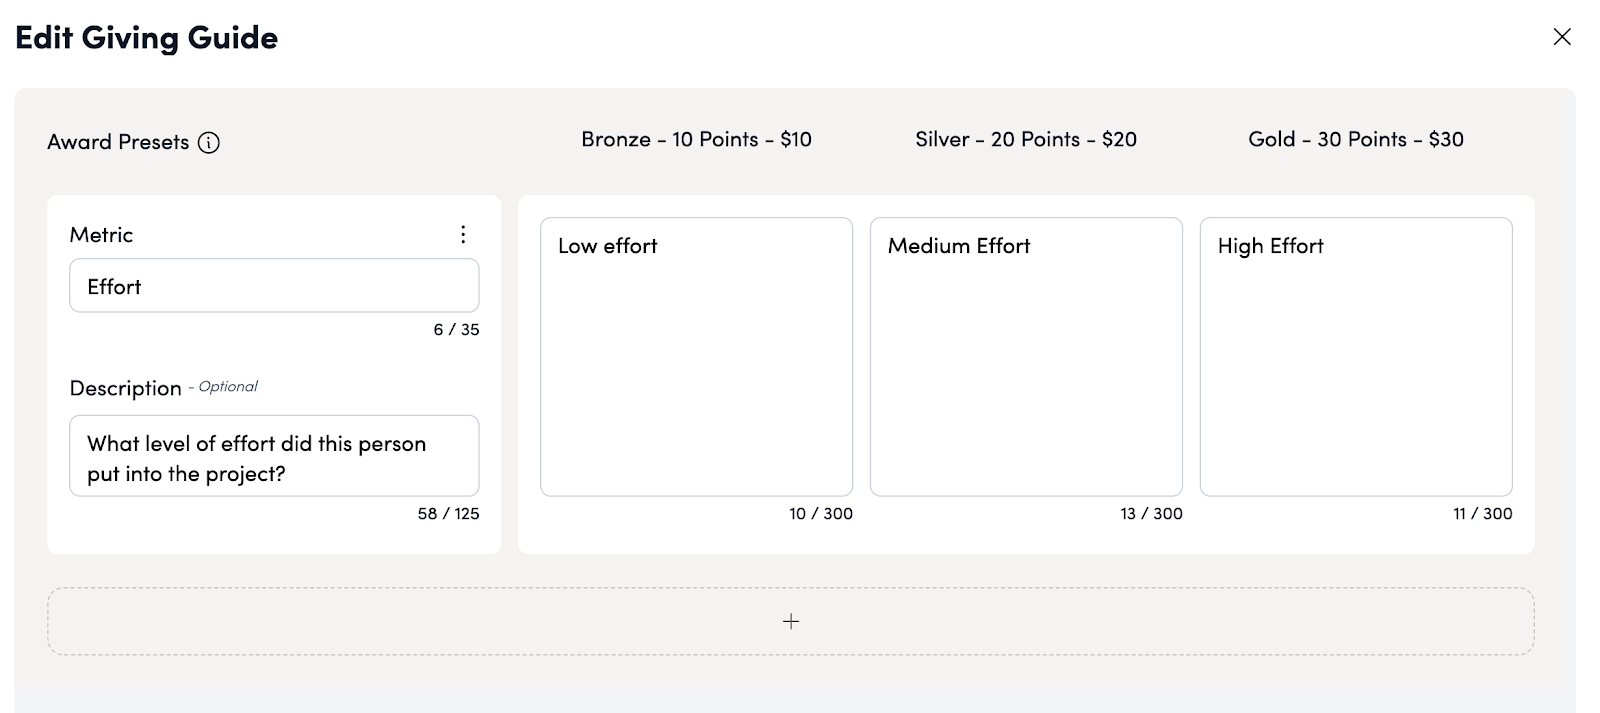Edit the Low effort text area
The height and width of the screenshot is (713, 1600).
pos(696,357)
